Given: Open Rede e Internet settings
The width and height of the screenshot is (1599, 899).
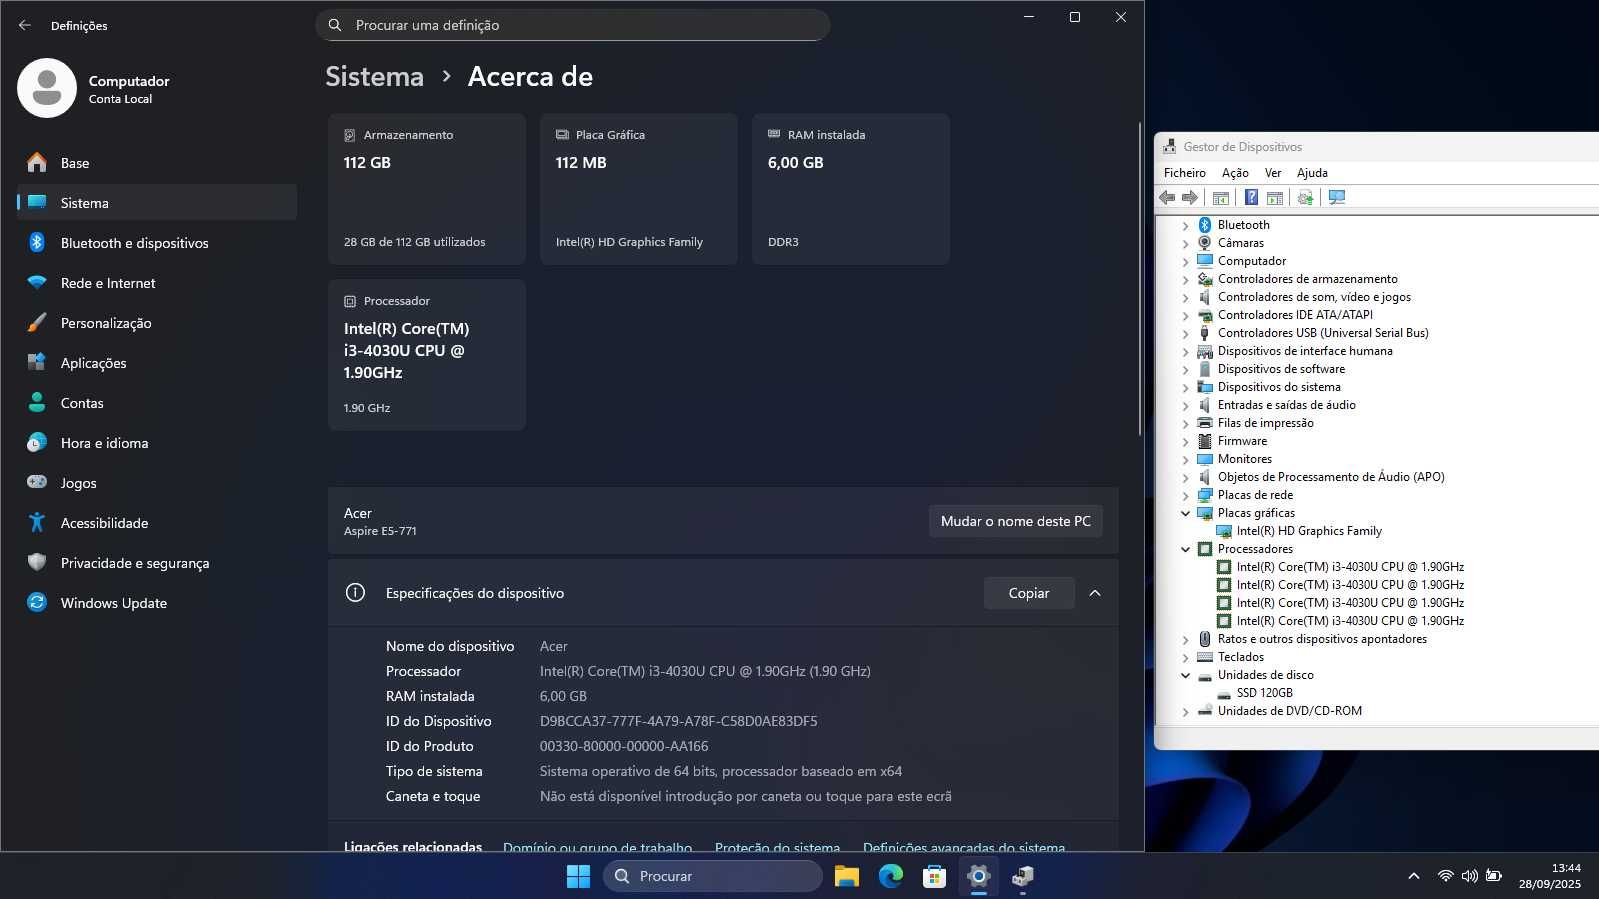Looking at the screenshot, I should tap(157, 283).
